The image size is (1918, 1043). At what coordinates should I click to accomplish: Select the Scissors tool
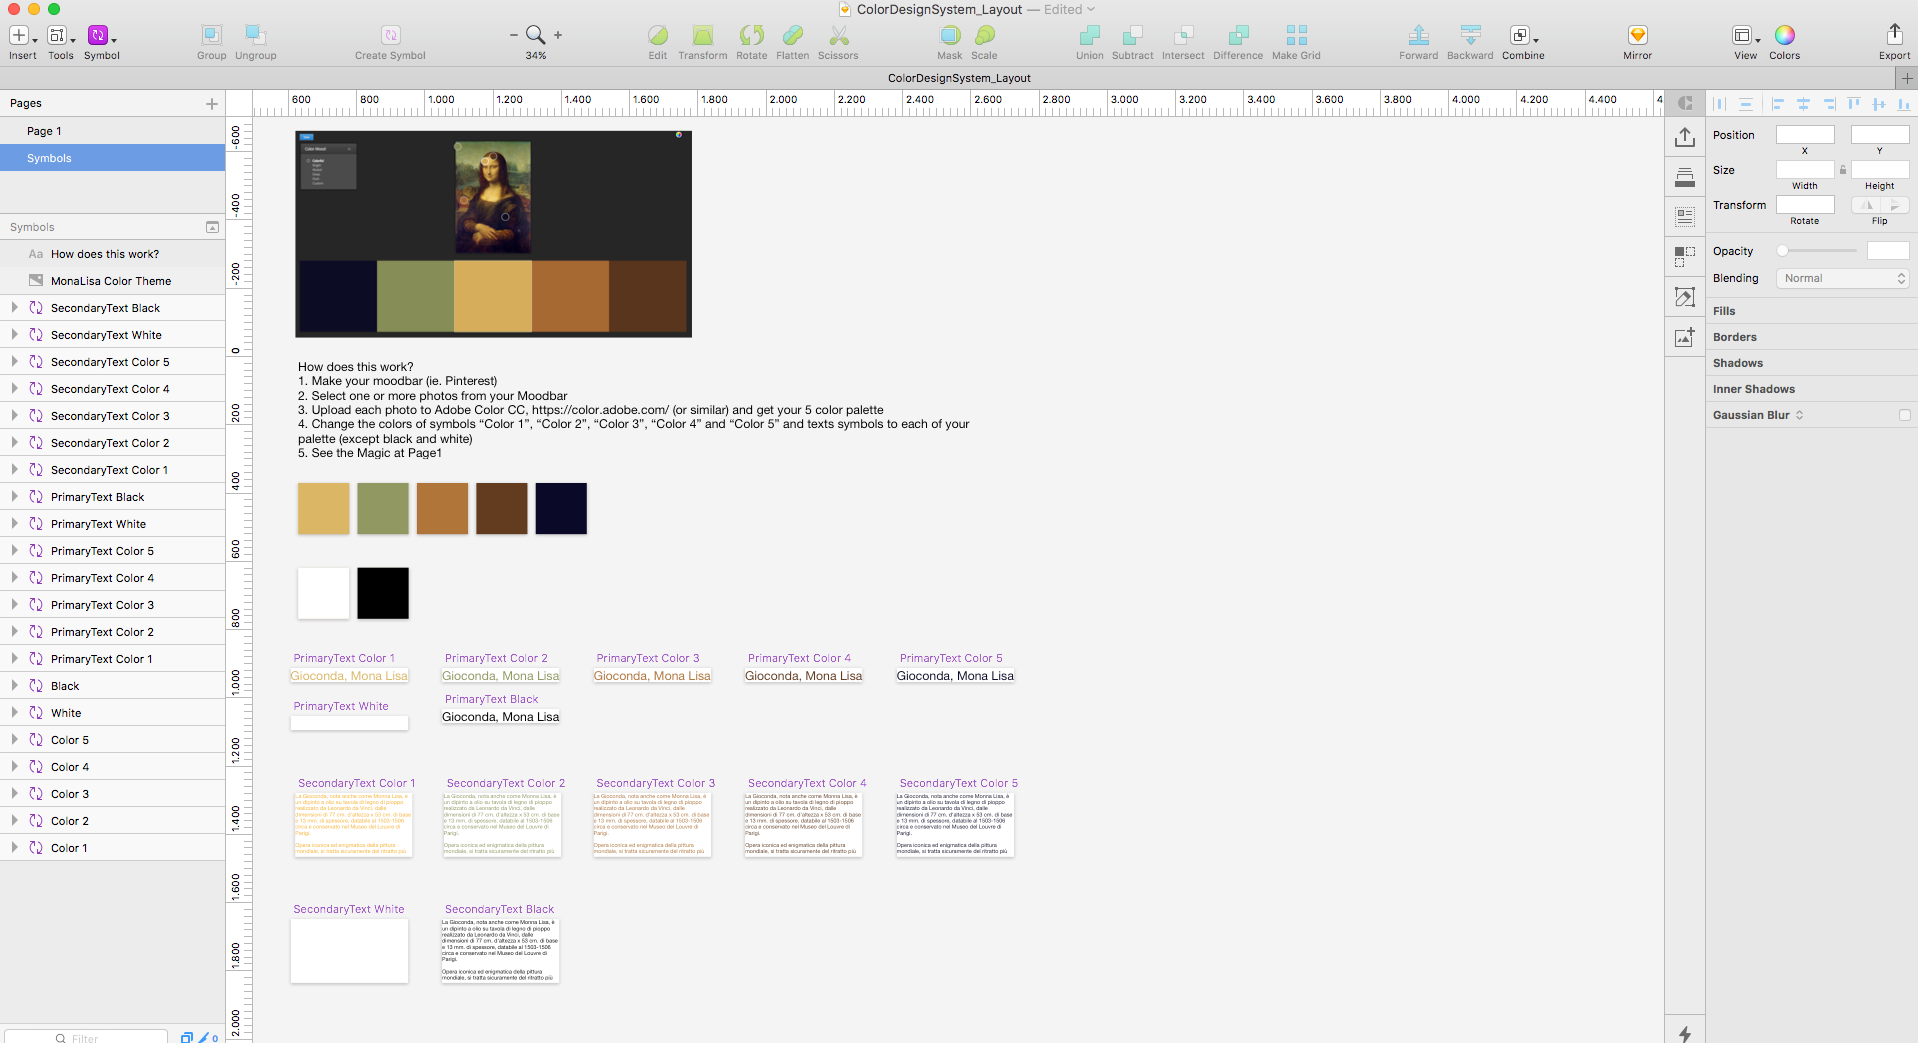pos(838,36)
